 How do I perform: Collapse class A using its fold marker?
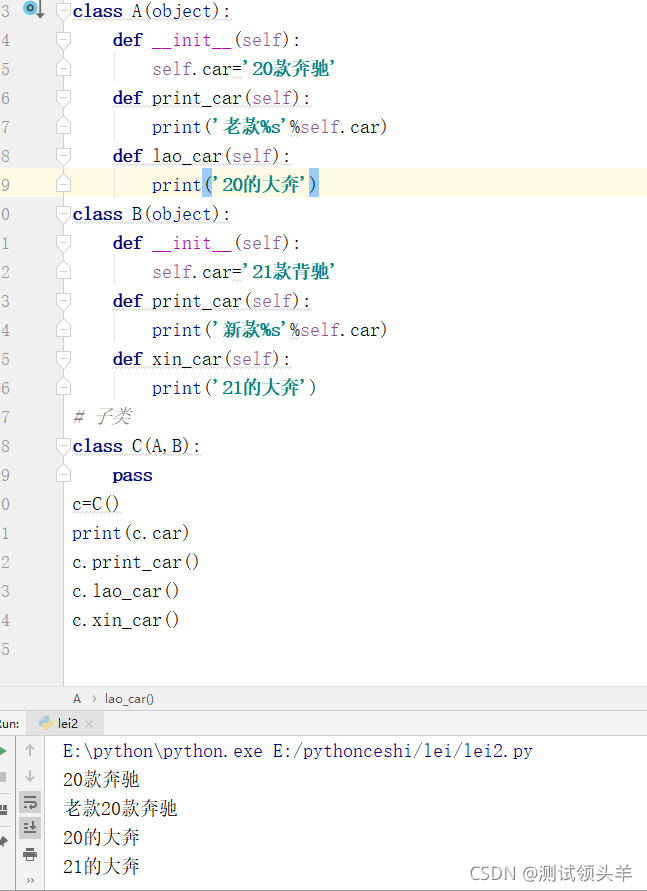pyautogui.click(x=64, y=12)
